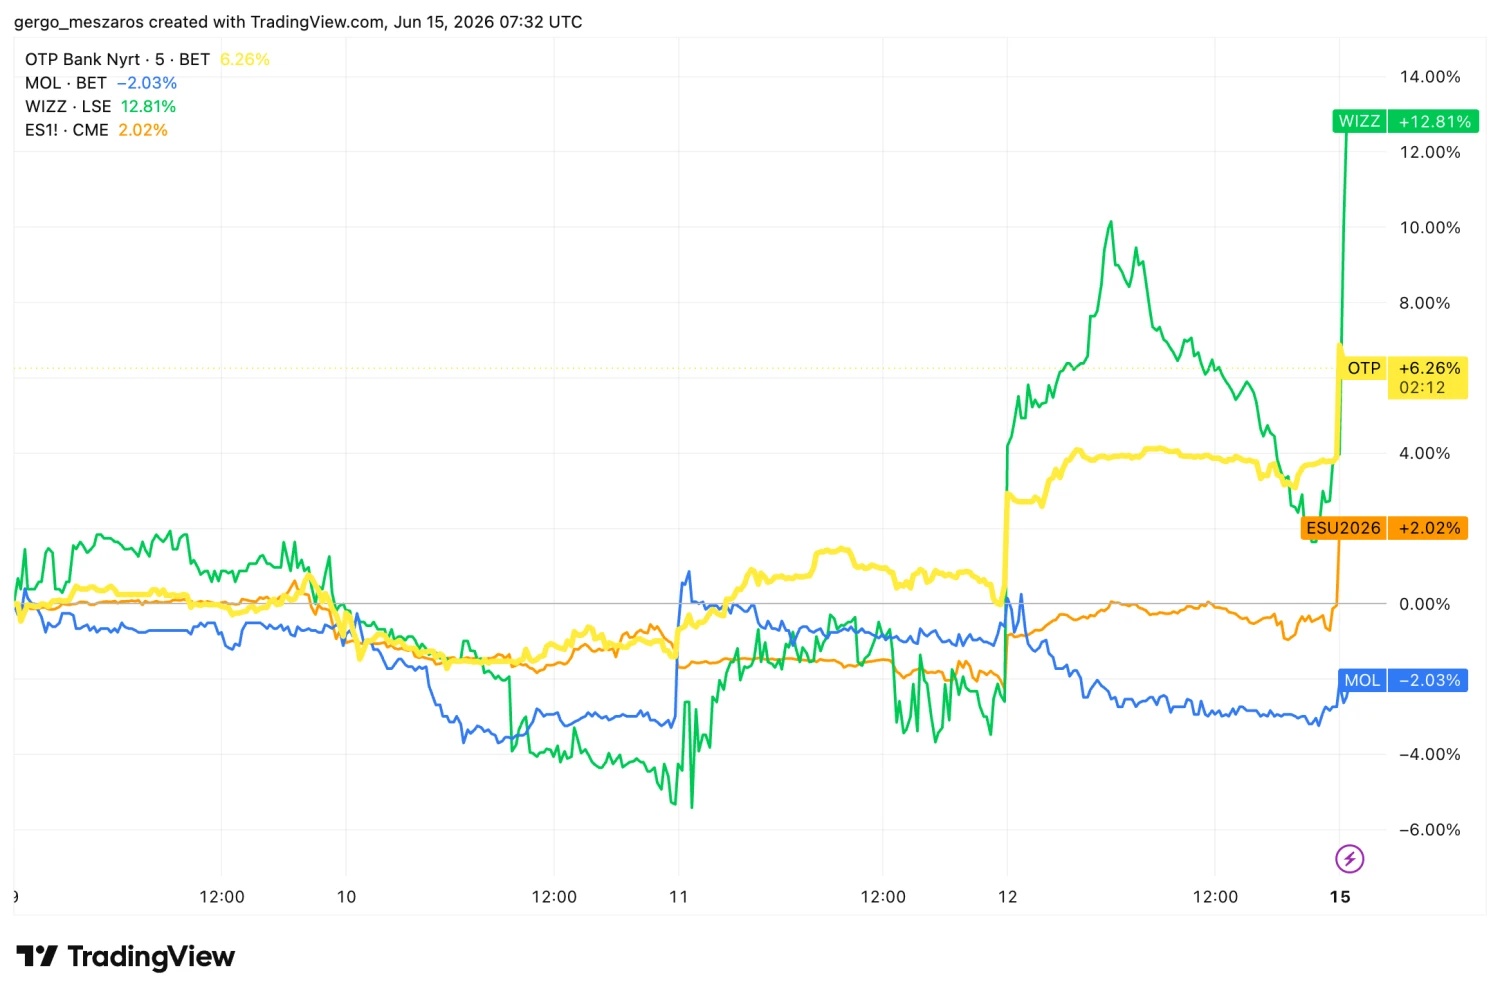Click the −4.00% axis label
The width and height of the screenshot is (1500, 998).
[1429, 754]
